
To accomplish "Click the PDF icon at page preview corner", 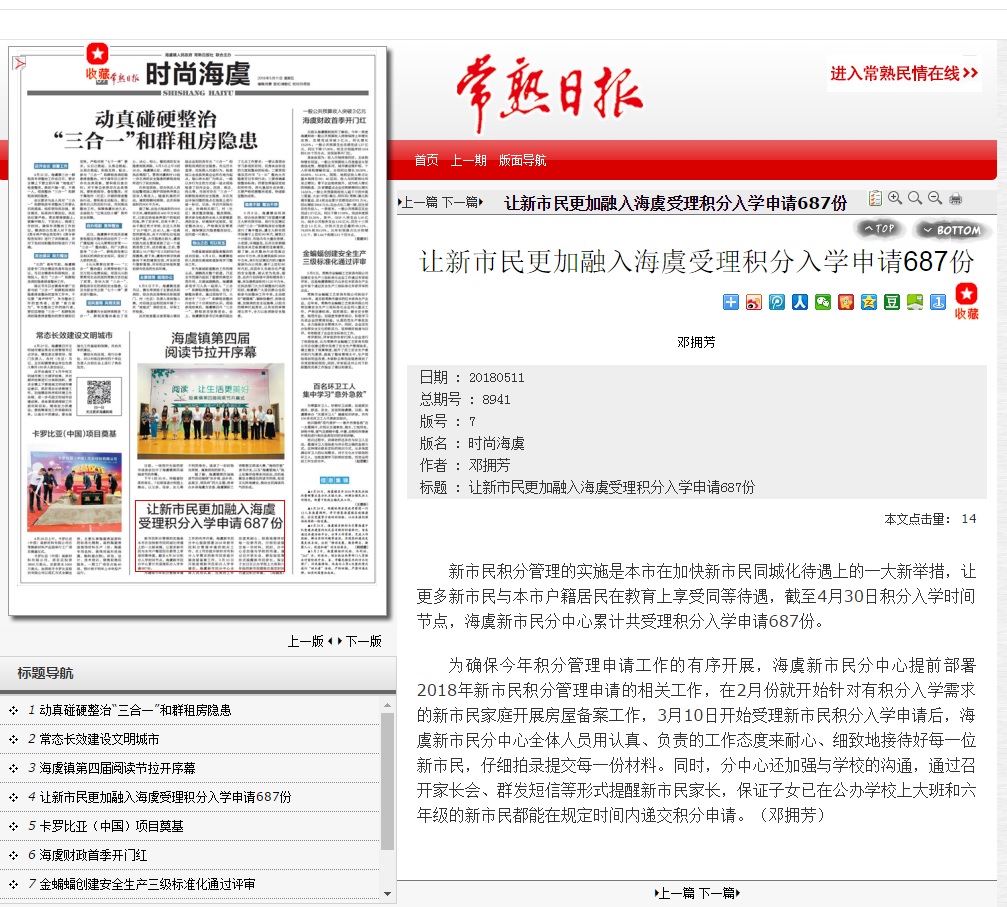I will coord(20,63).
